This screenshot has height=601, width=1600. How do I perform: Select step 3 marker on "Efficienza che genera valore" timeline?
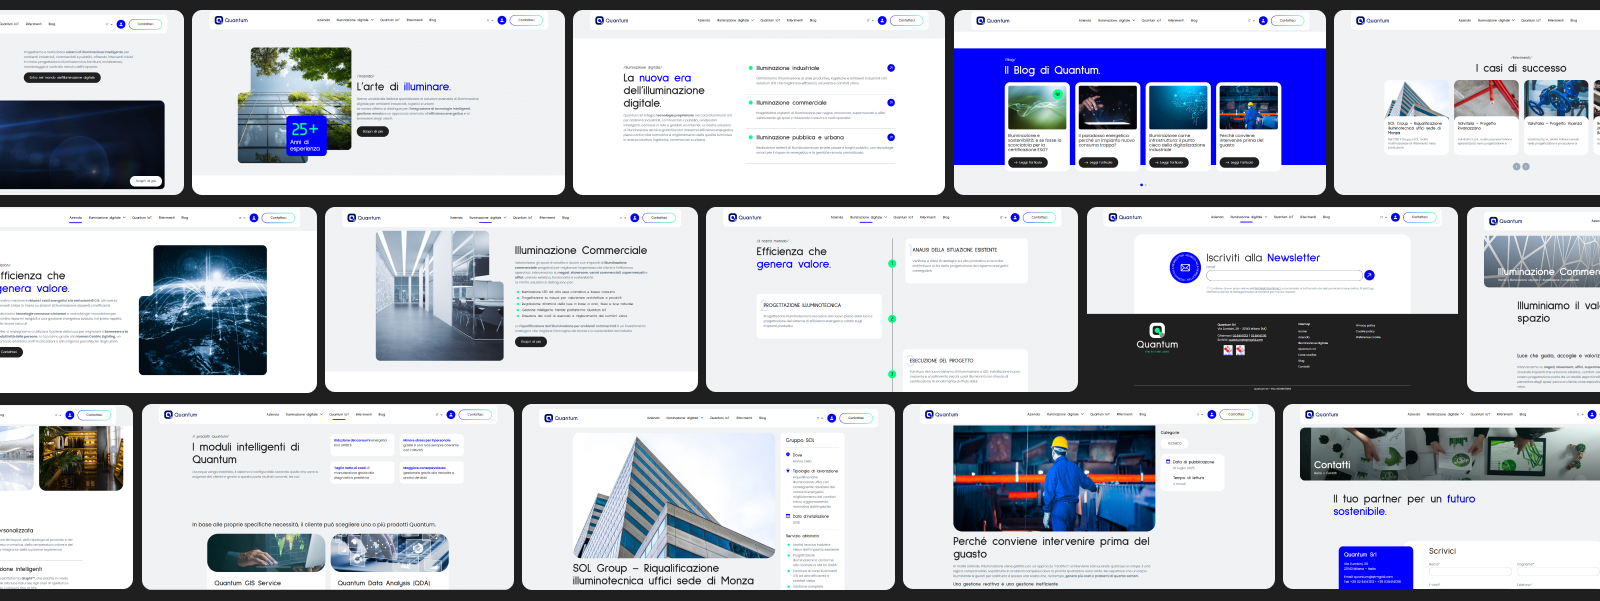tap(892, 374)
